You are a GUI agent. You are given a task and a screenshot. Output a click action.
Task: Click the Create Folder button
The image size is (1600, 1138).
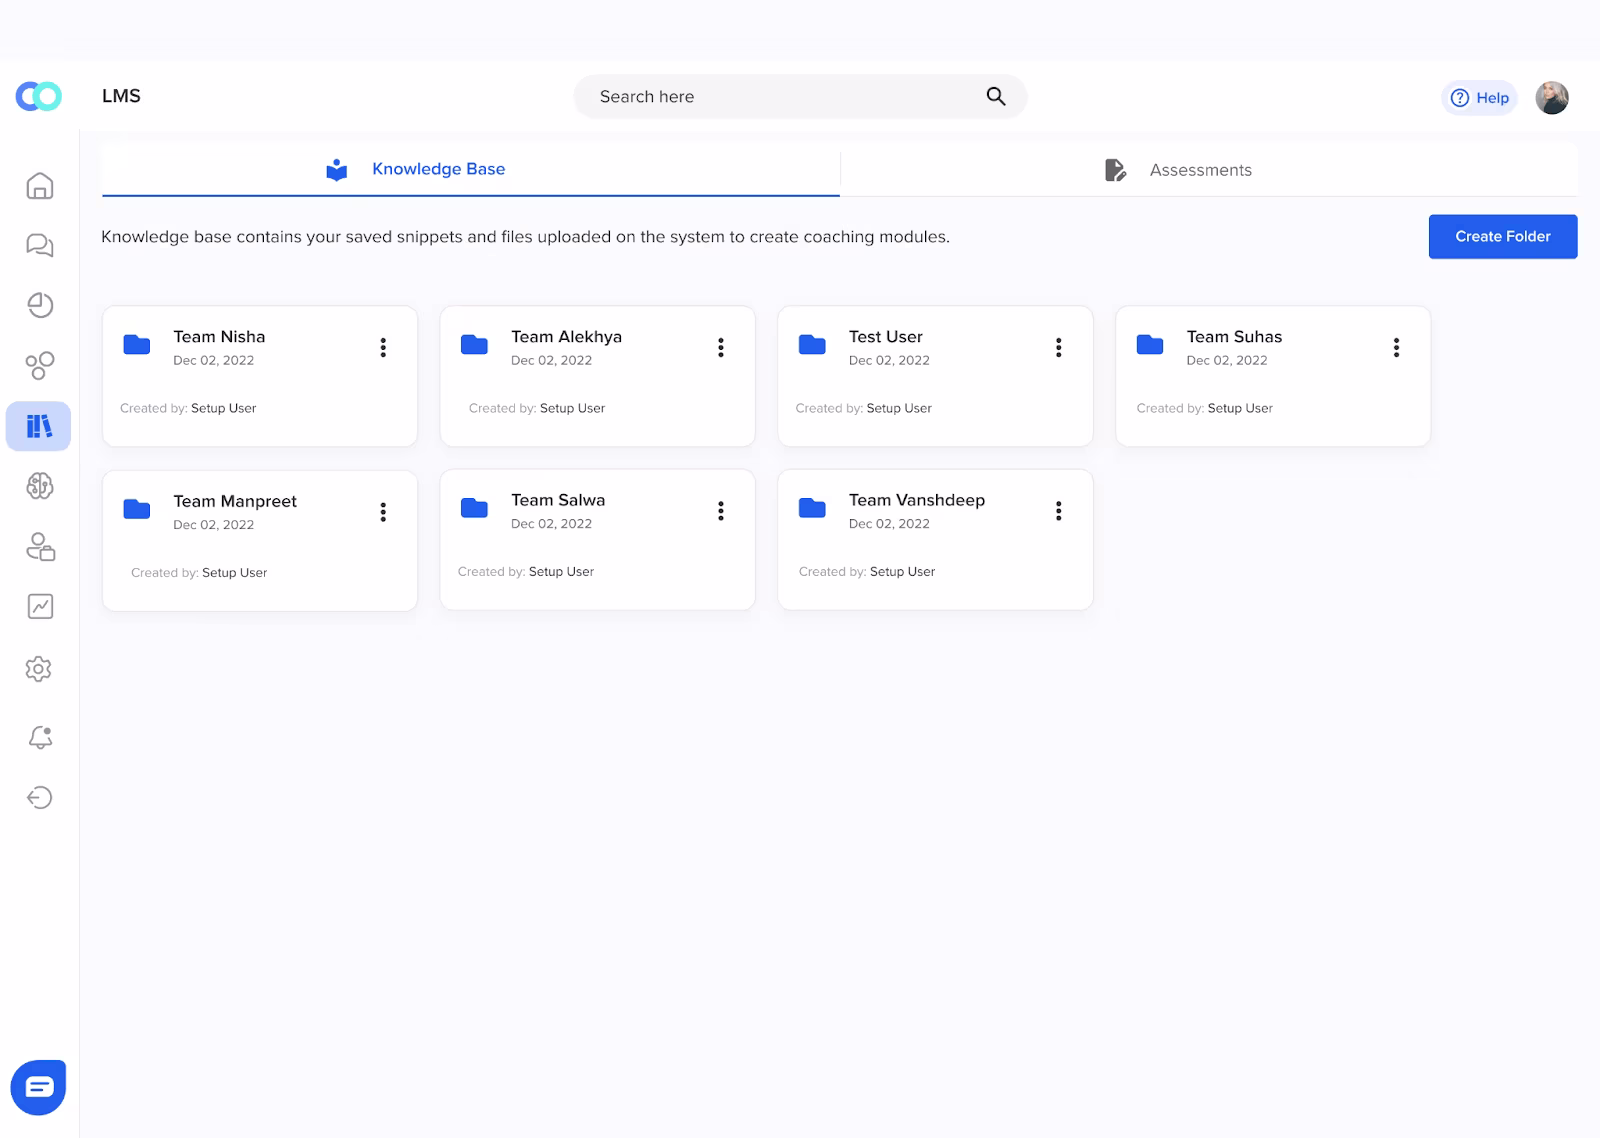[1503, 237]
